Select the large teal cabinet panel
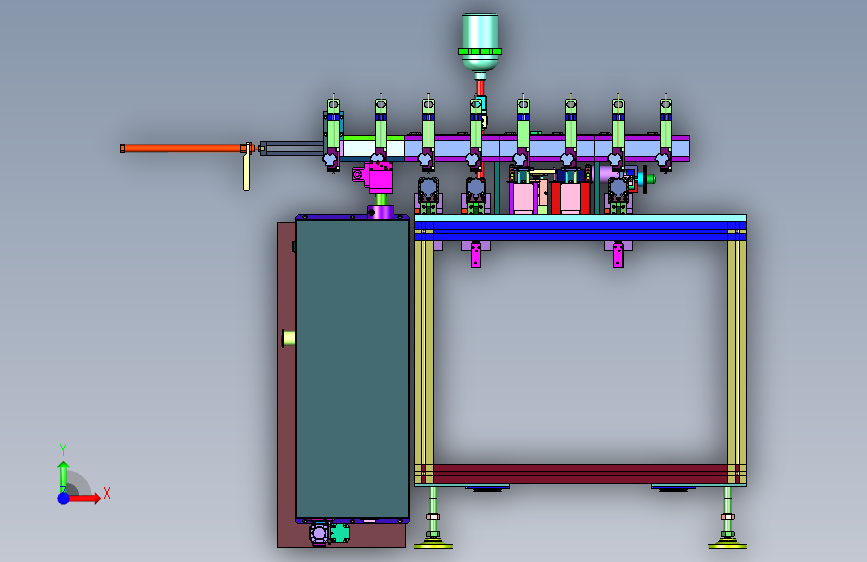 point(352,368)
